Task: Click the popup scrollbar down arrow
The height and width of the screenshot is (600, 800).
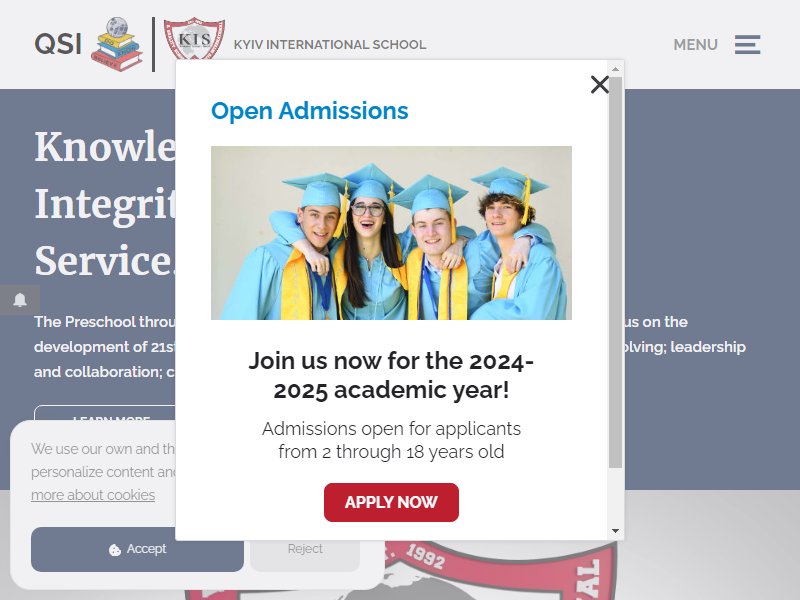Action: click(615, 531)
